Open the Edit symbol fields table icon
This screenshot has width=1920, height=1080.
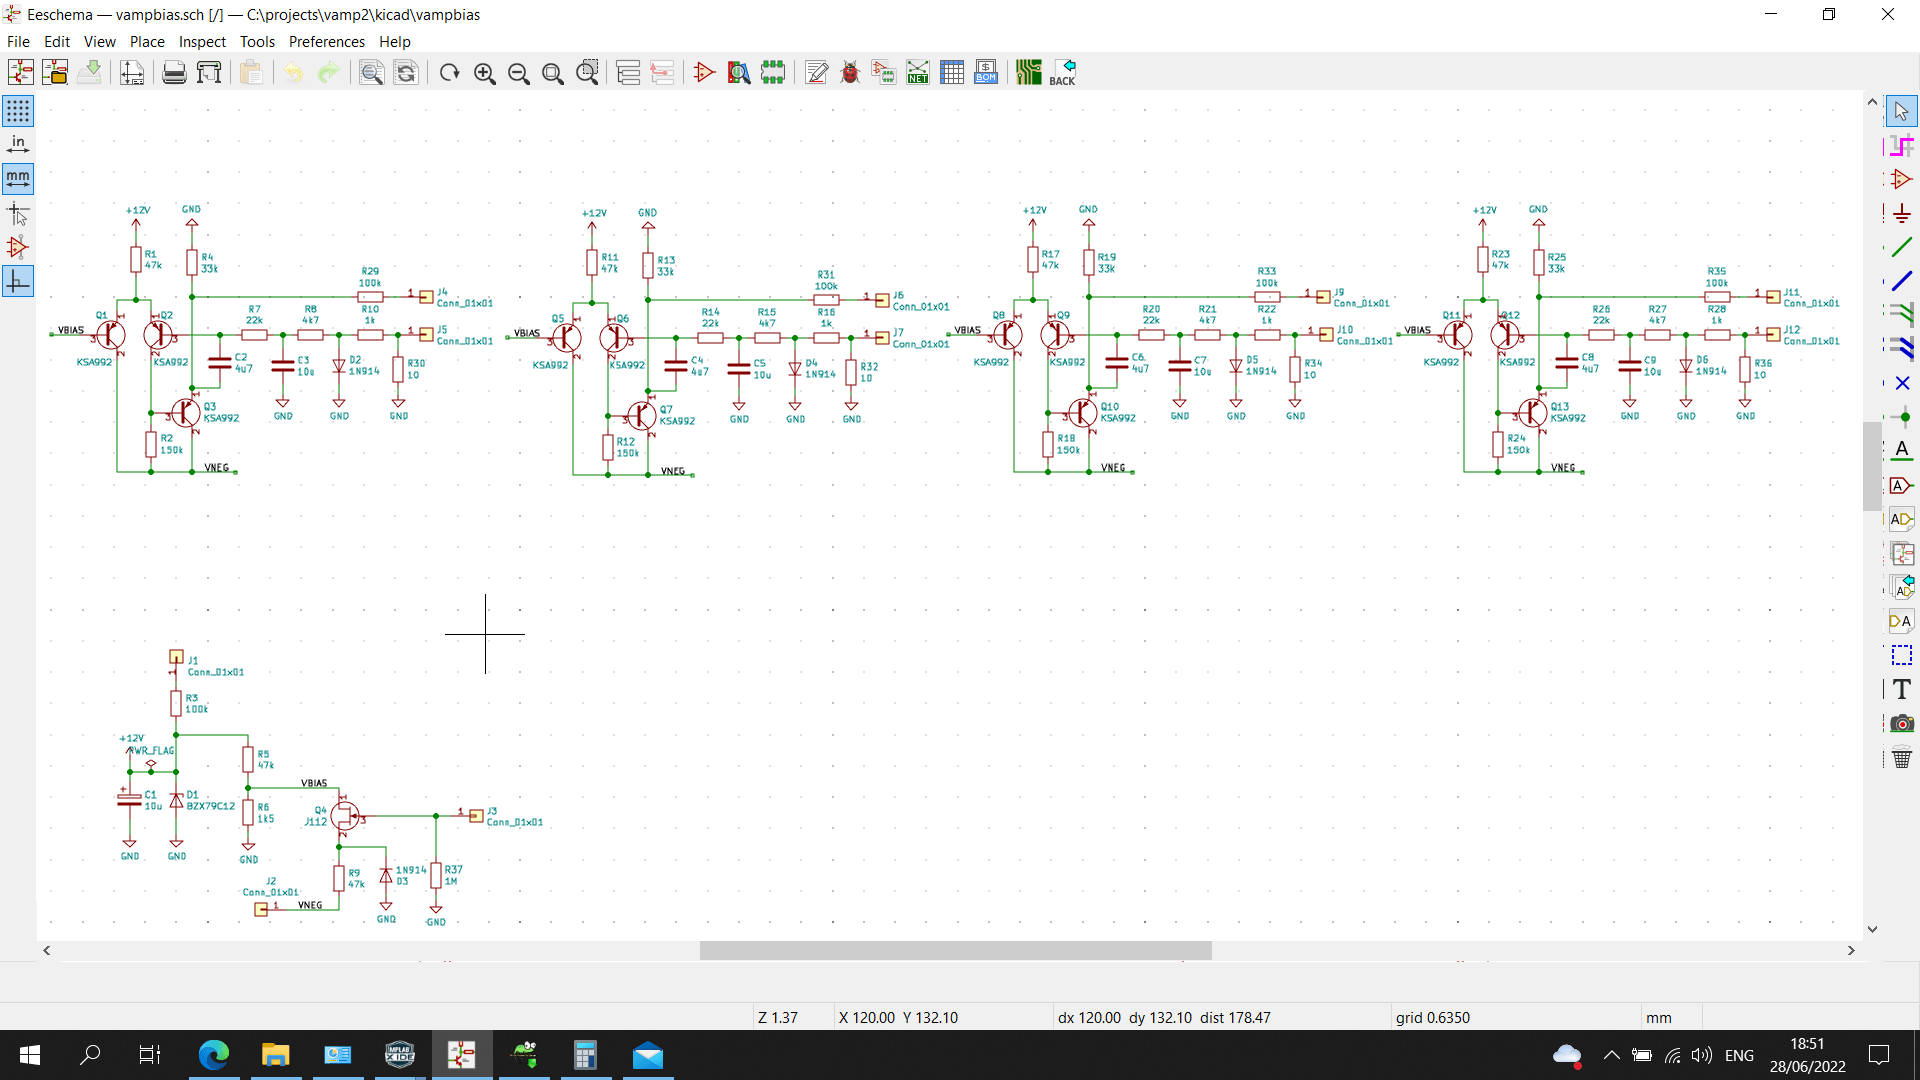click(x=952, y=72)
